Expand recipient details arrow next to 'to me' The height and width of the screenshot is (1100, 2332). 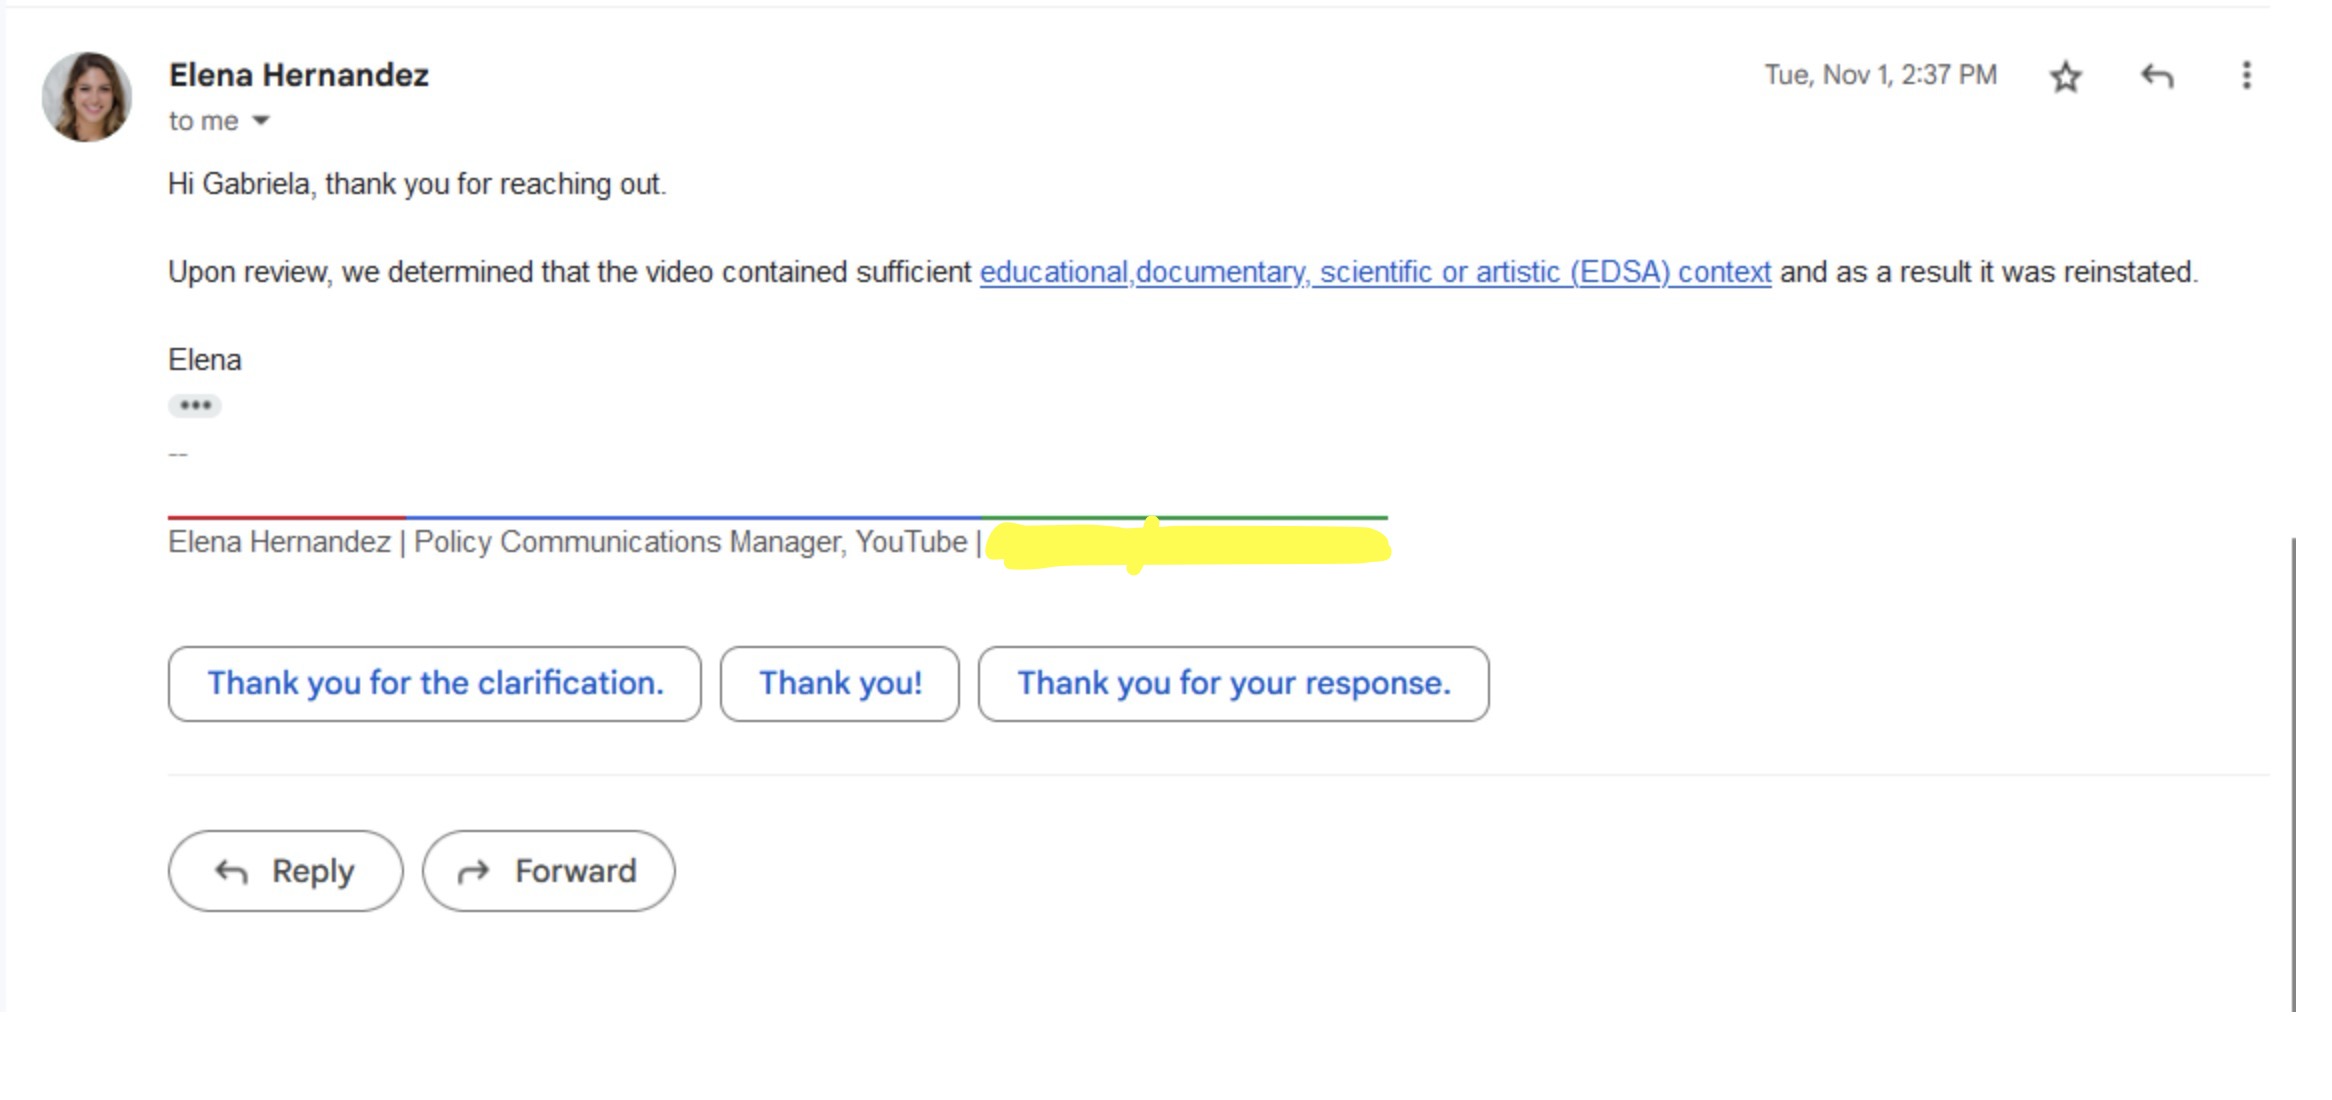pos(261,121)
